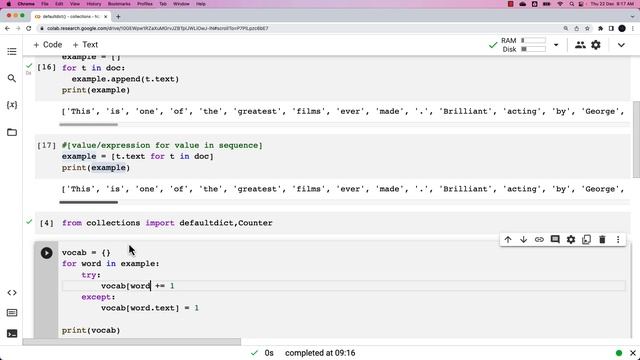Click the browser back arrow

7,28
